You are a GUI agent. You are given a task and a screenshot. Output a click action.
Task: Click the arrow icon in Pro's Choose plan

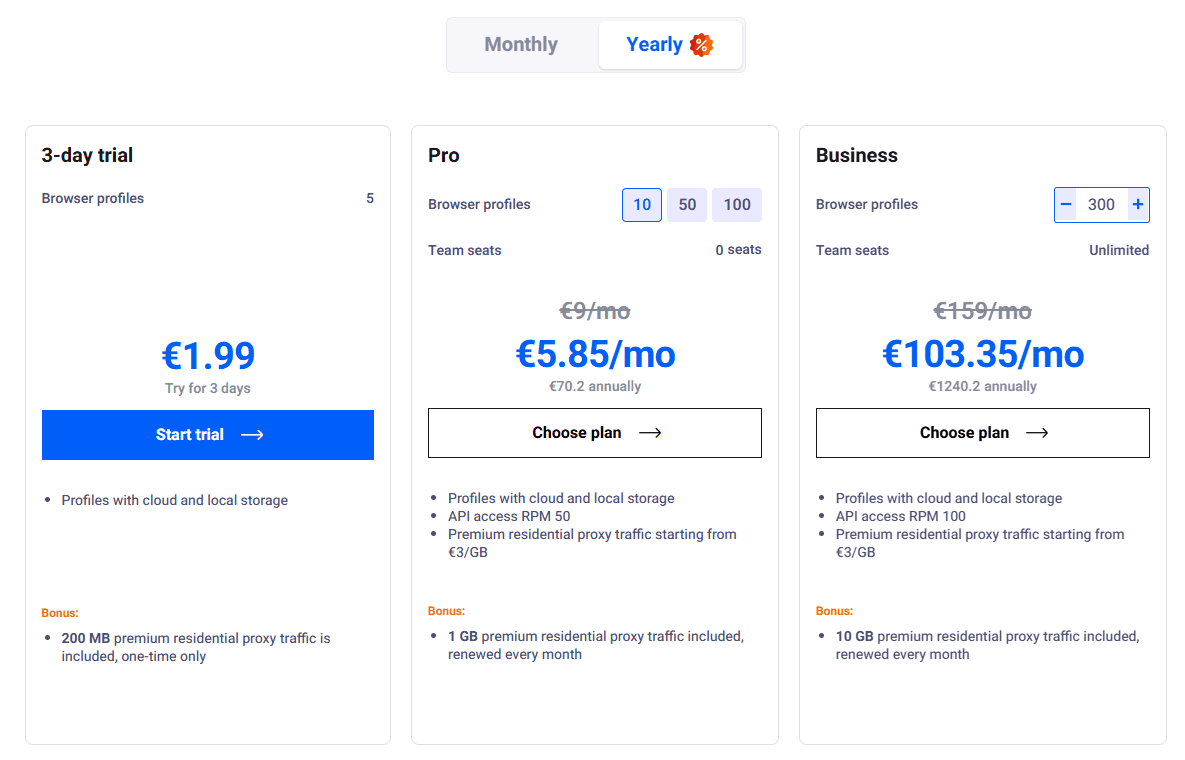coord(649,432)
